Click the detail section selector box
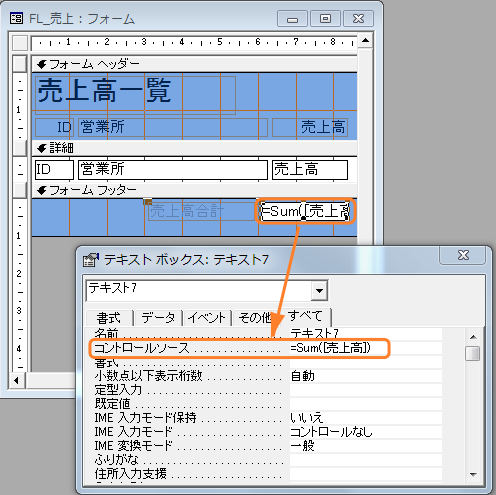 [x=20, y=148]
